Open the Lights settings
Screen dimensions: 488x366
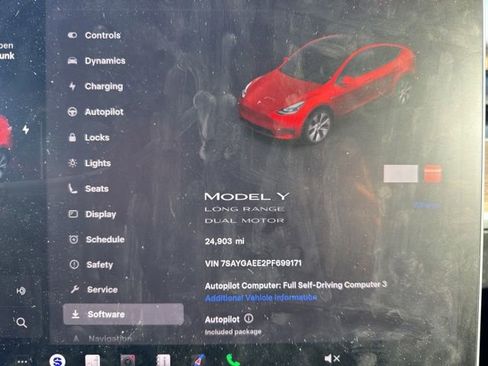pos(89,163)
